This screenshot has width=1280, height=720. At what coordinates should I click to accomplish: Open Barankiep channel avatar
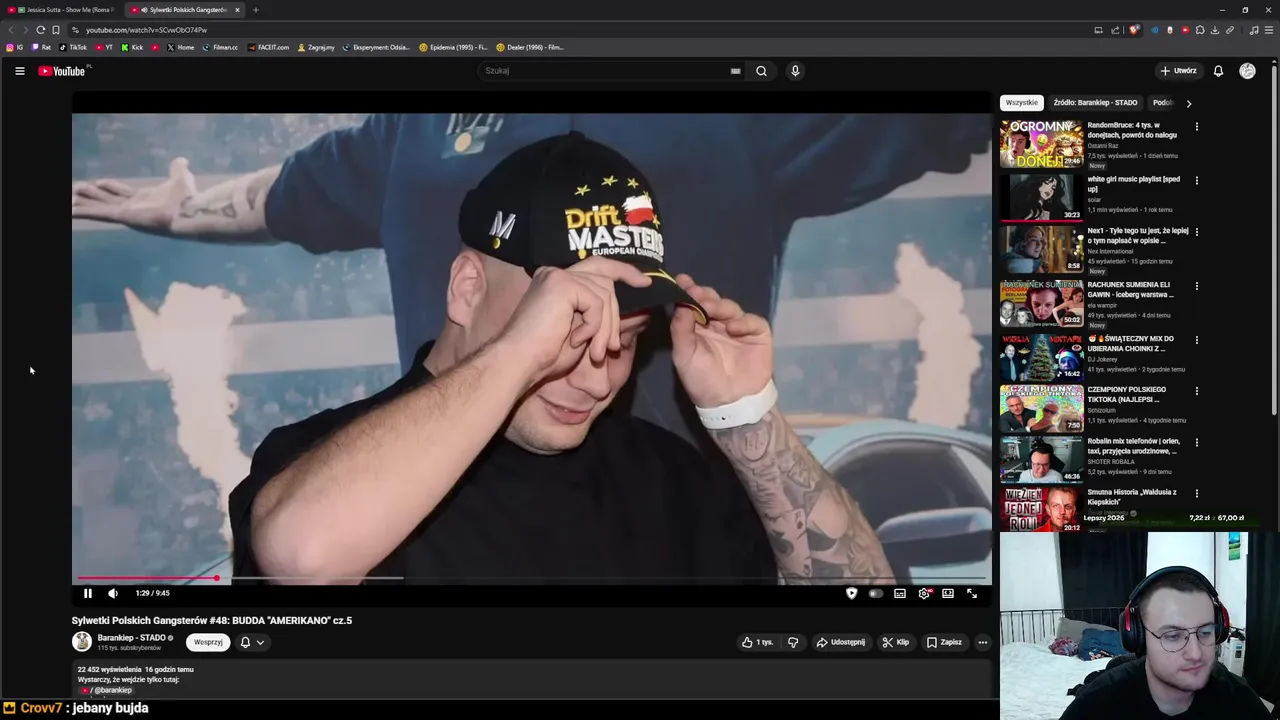[x=82, y=642]
